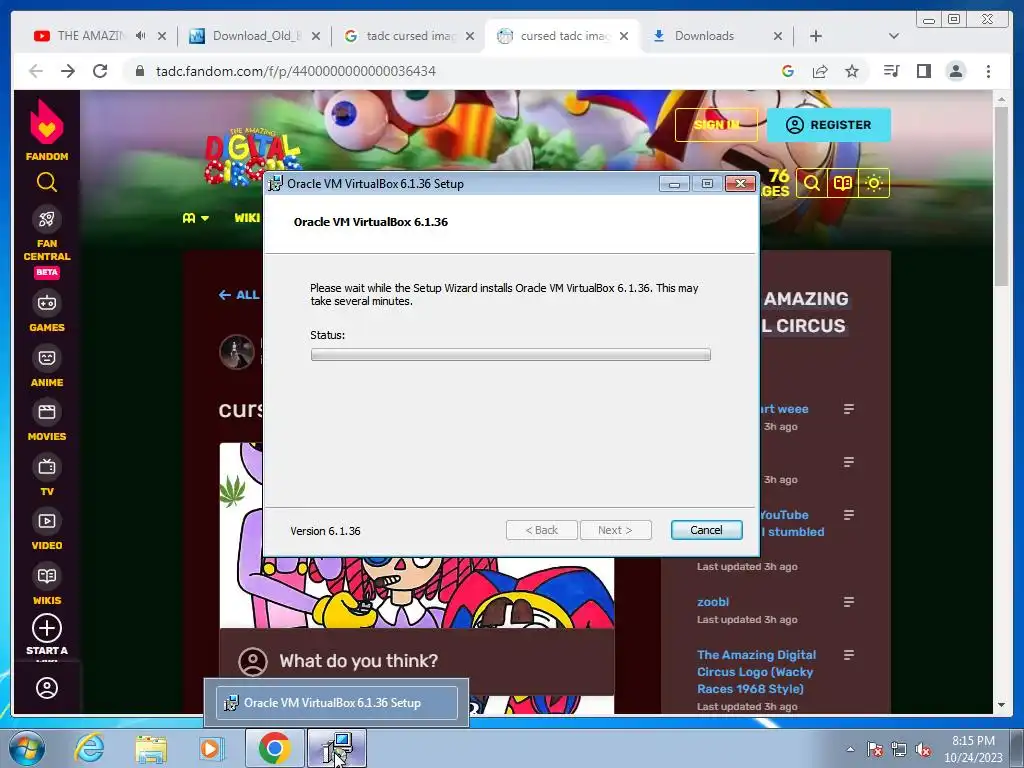Click the address bar URL
The height and width of the screenshot is (768, 1024).
pos(295,71)
